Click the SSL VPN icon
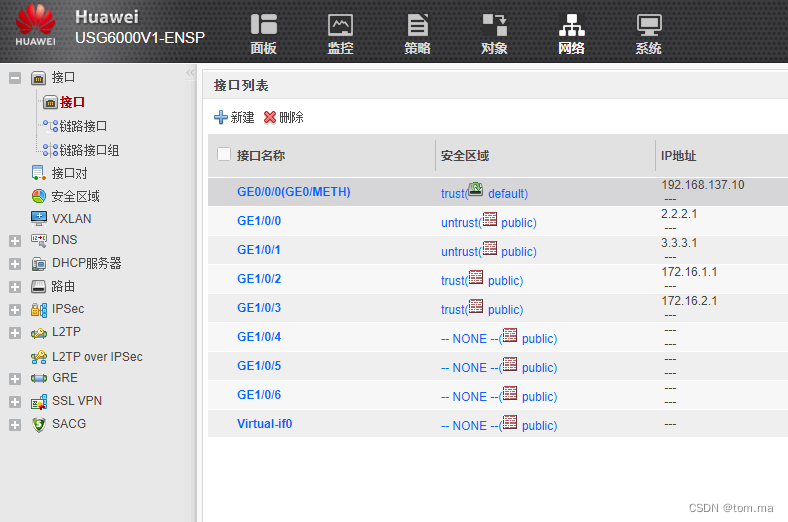Viewport: 788px width, 522px height. click(x=39, y=401)
